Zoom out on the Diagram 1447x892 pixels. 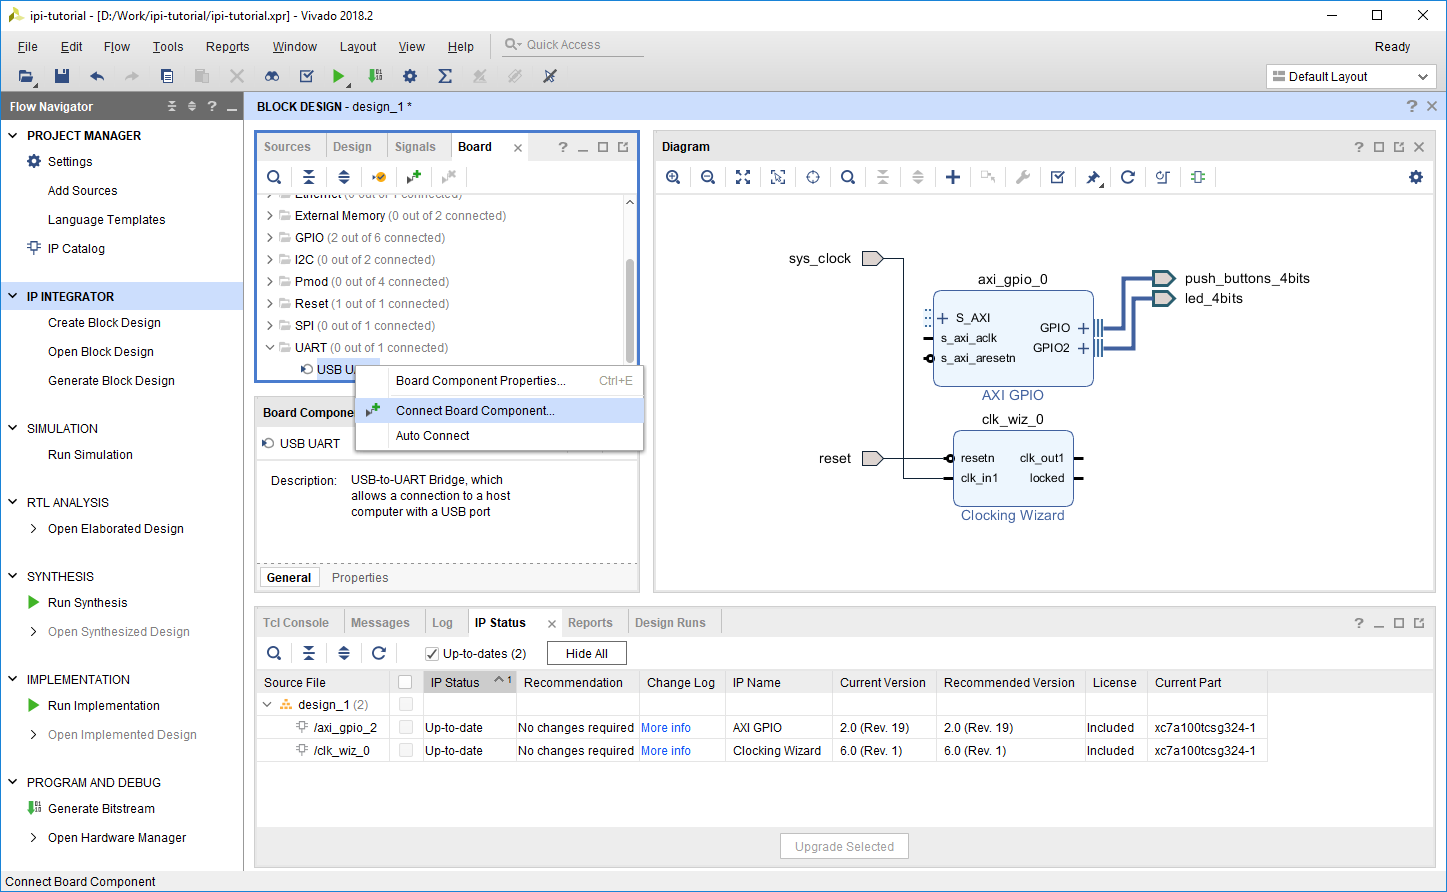click(x=708, y=177)
